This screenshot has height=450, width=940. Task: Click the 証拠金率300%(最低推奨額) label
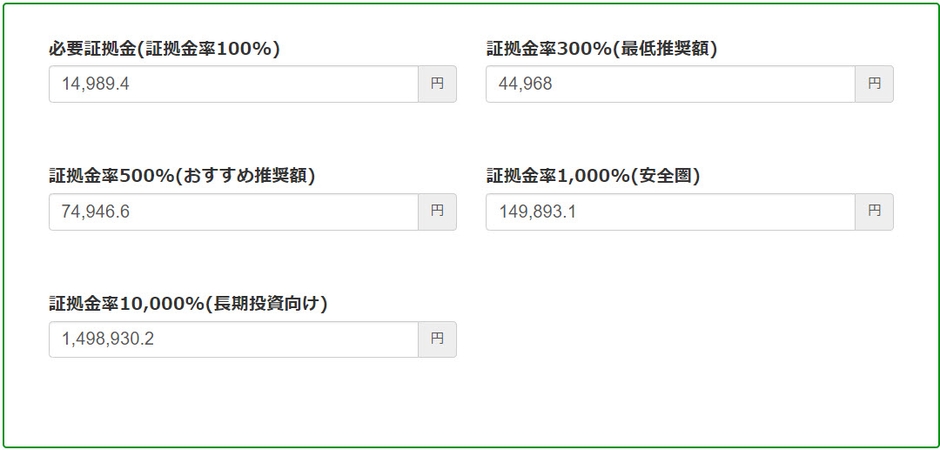[x=602, y=48]
